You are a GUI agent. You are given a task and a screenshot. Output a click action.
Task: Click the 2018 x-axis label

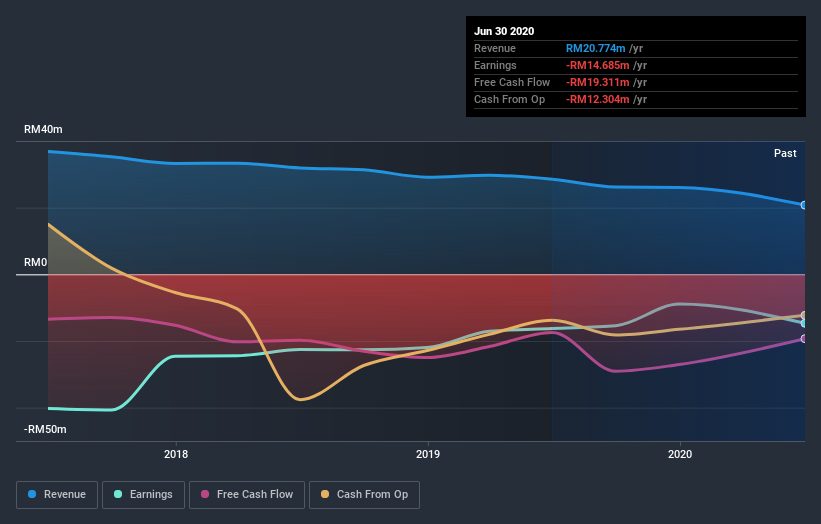[x=176, y=454]
